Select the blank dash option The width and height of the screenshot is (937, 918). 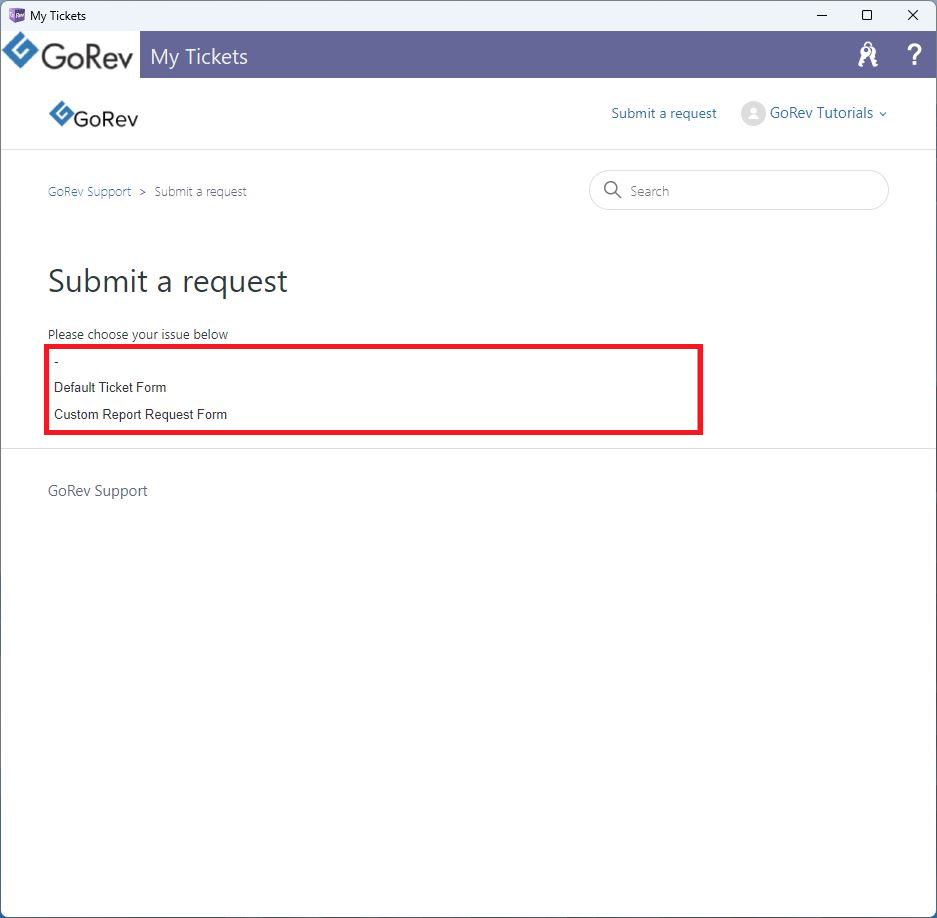tap(371, 362)
